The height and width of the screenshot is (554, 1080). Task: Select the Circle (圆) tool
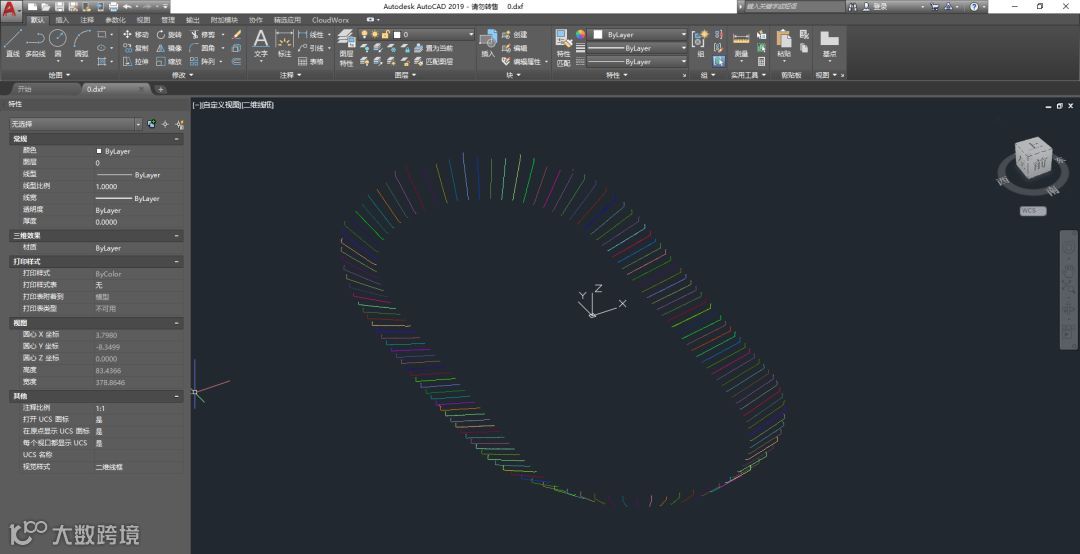click(58, 43)
